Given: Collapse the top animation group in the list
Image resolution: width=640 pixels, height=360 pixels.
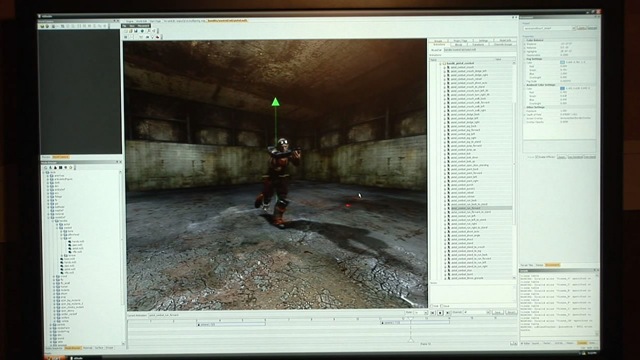Looking at the screenshot, I should tap(440, 64).
